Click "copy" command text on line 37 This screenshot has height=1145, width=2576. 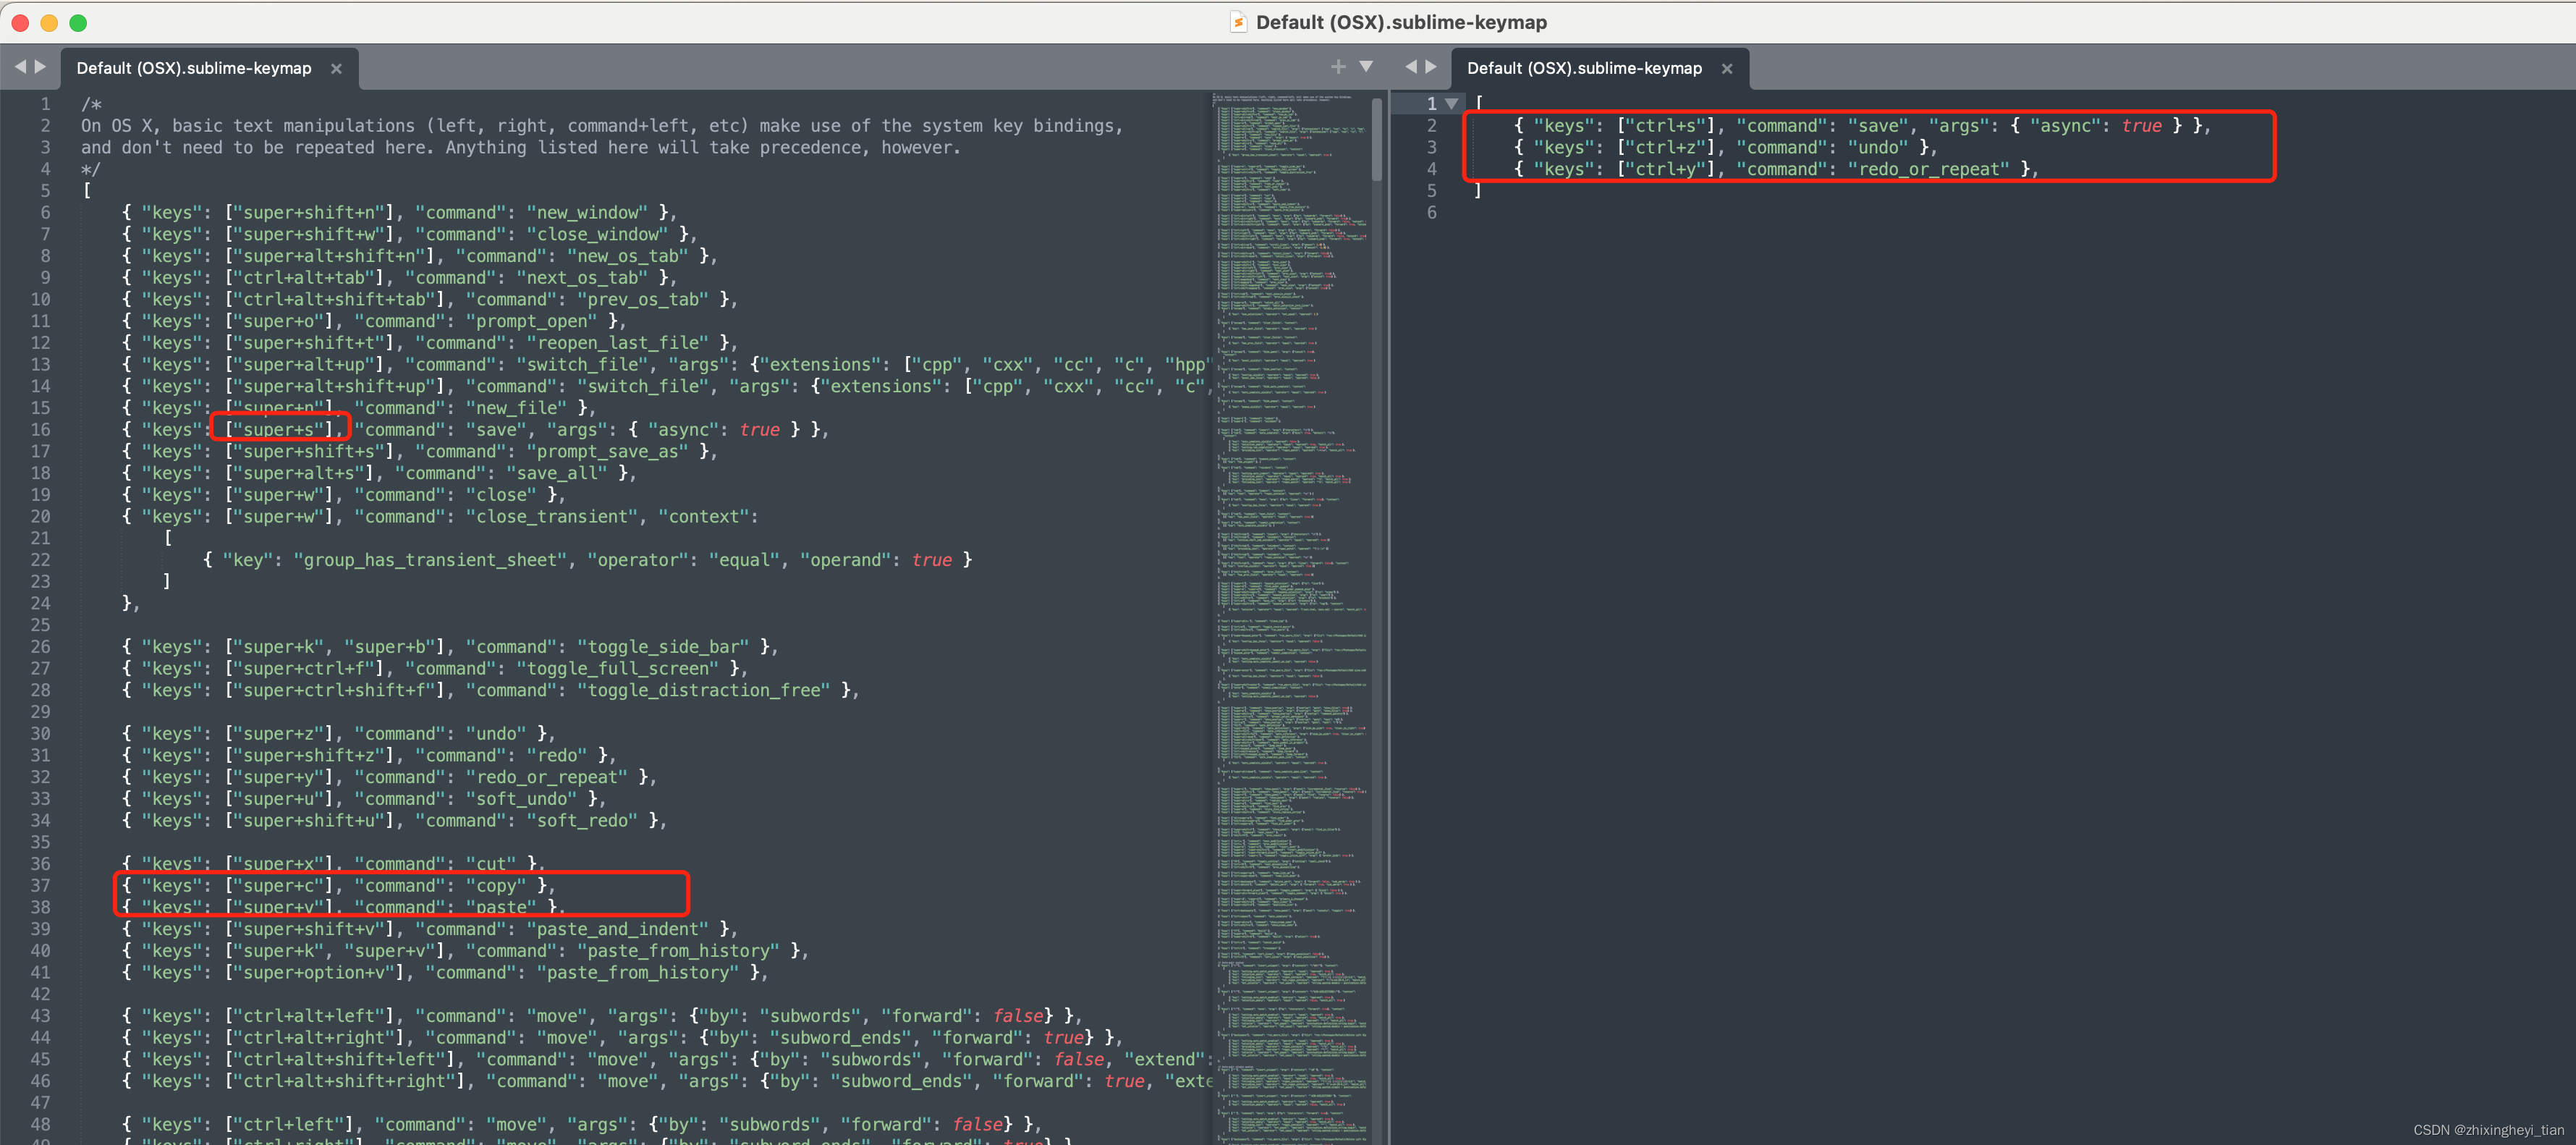(496, 886)
